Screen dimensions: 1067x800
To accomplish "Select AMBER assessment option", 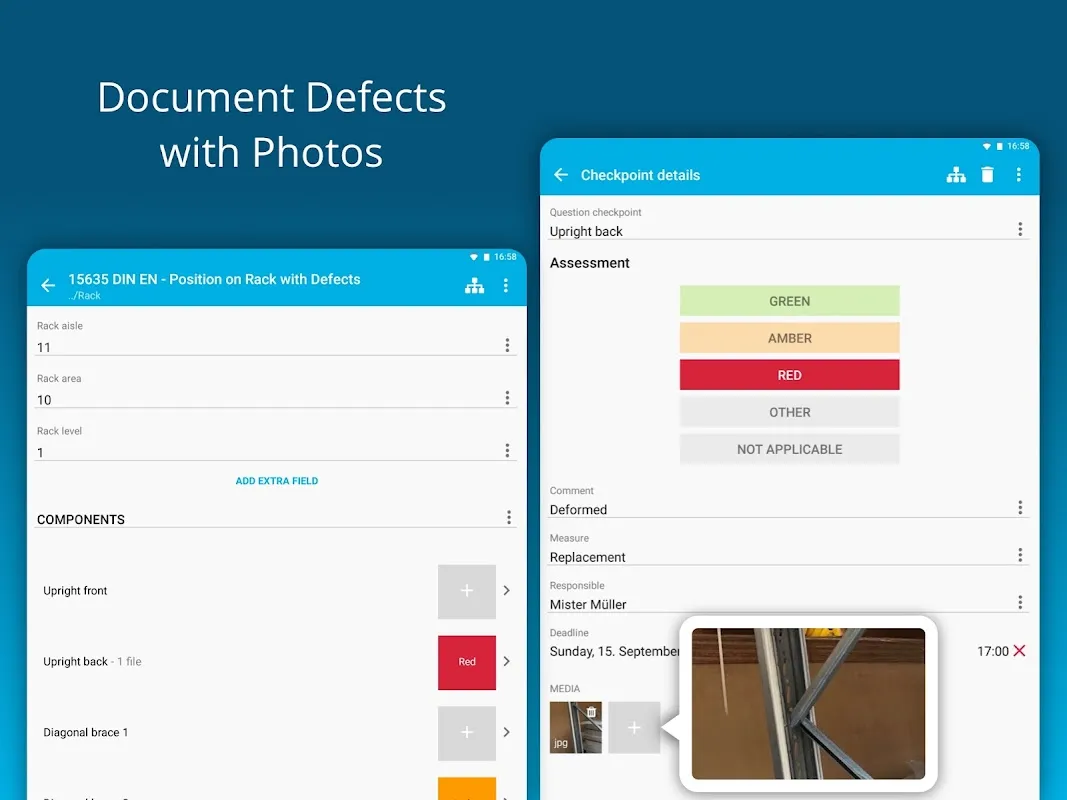I will (789, 338).
